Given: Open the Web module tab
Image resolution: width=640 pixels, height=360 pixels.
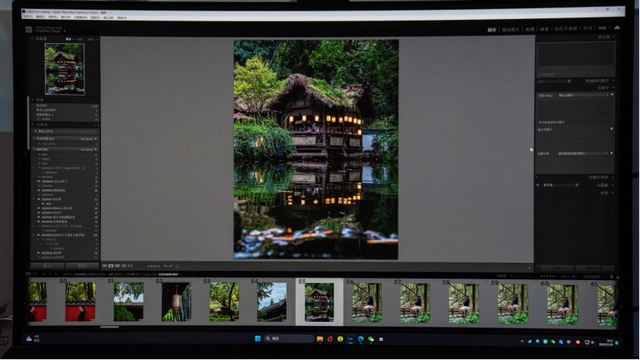Looking at the screenshot, I should pos(602,28).
